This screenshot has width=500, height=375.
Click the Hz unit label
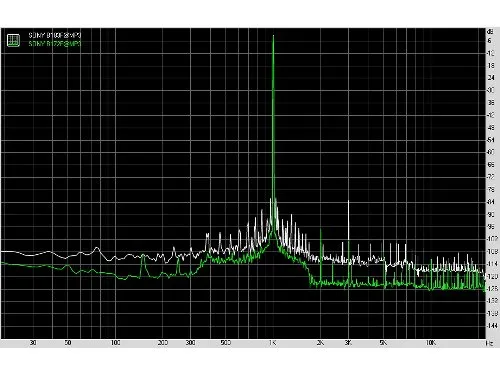pyautogui.click(x=490, y=343)
